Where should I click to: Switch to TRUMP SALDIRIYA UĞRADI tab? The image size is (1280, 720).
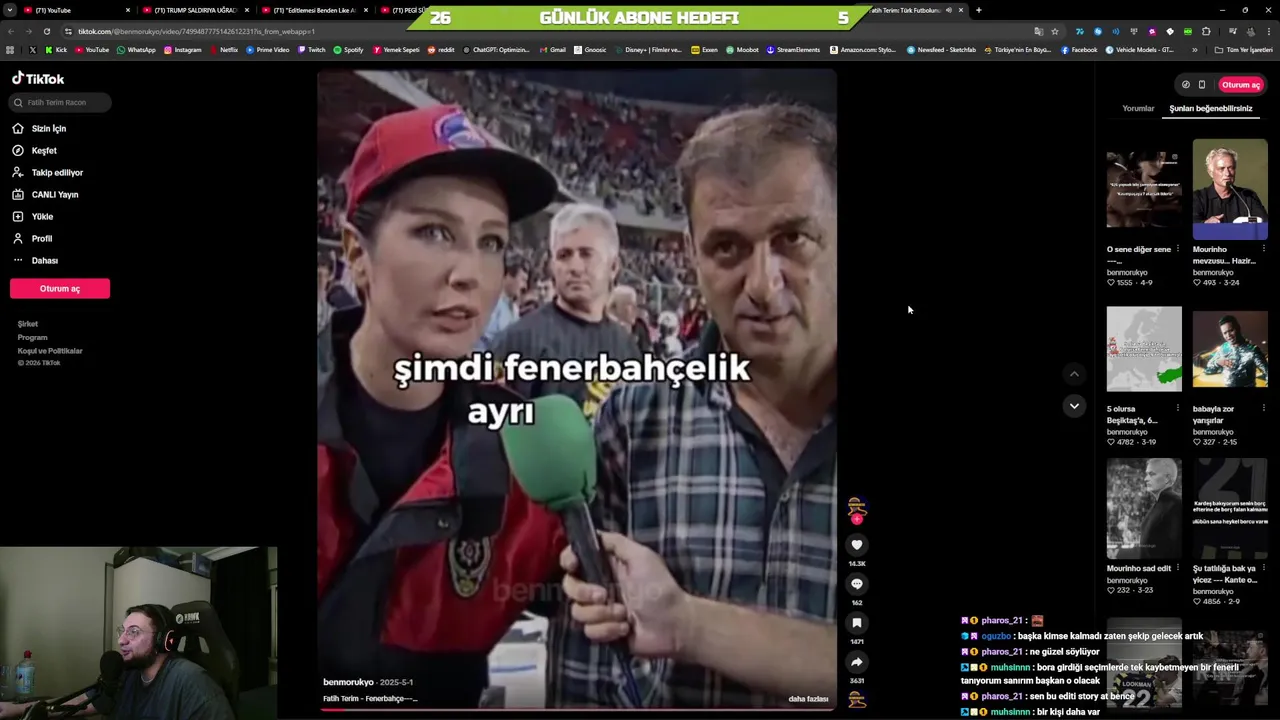pyautogui.click(x=195, y=10)
